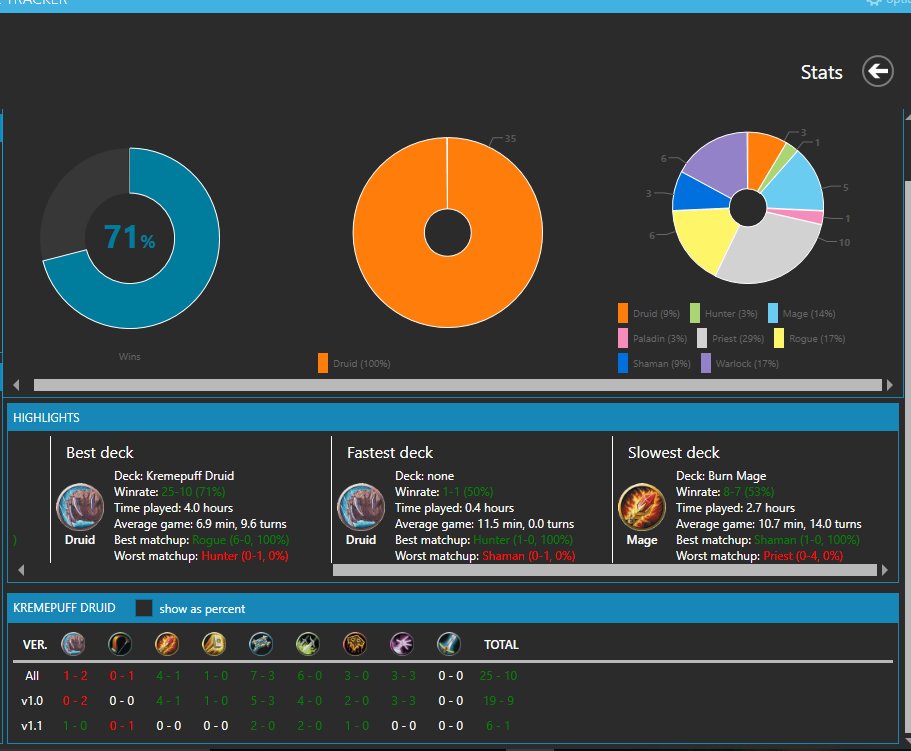Image resolution: width=911 pixels, height=751 pixels.
Task: Click the light blue Mage slice of opponent pie
Action: click(x=797, y=185)
